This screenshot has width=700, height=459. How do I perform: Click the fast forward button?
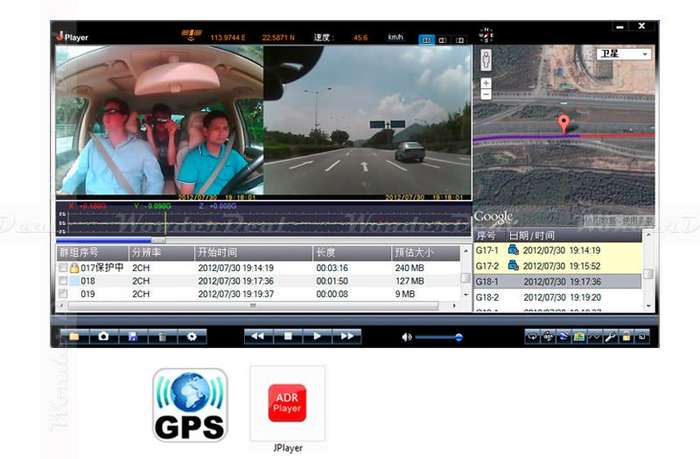(x=346, y=336)
